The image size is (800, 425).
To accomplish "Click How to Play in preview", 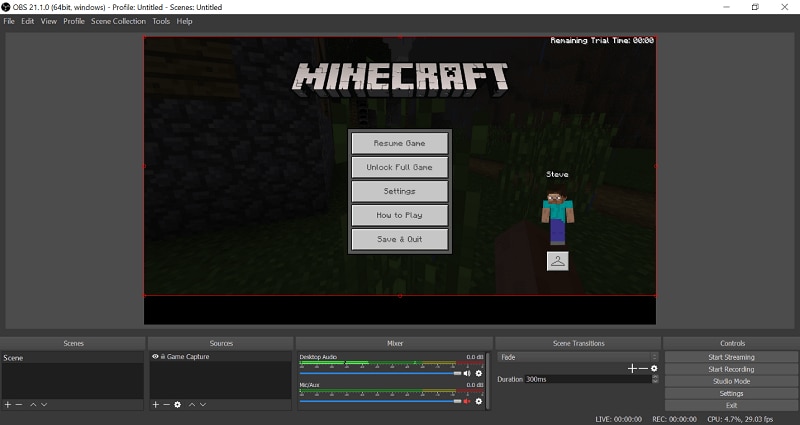I will coord(399,215).
